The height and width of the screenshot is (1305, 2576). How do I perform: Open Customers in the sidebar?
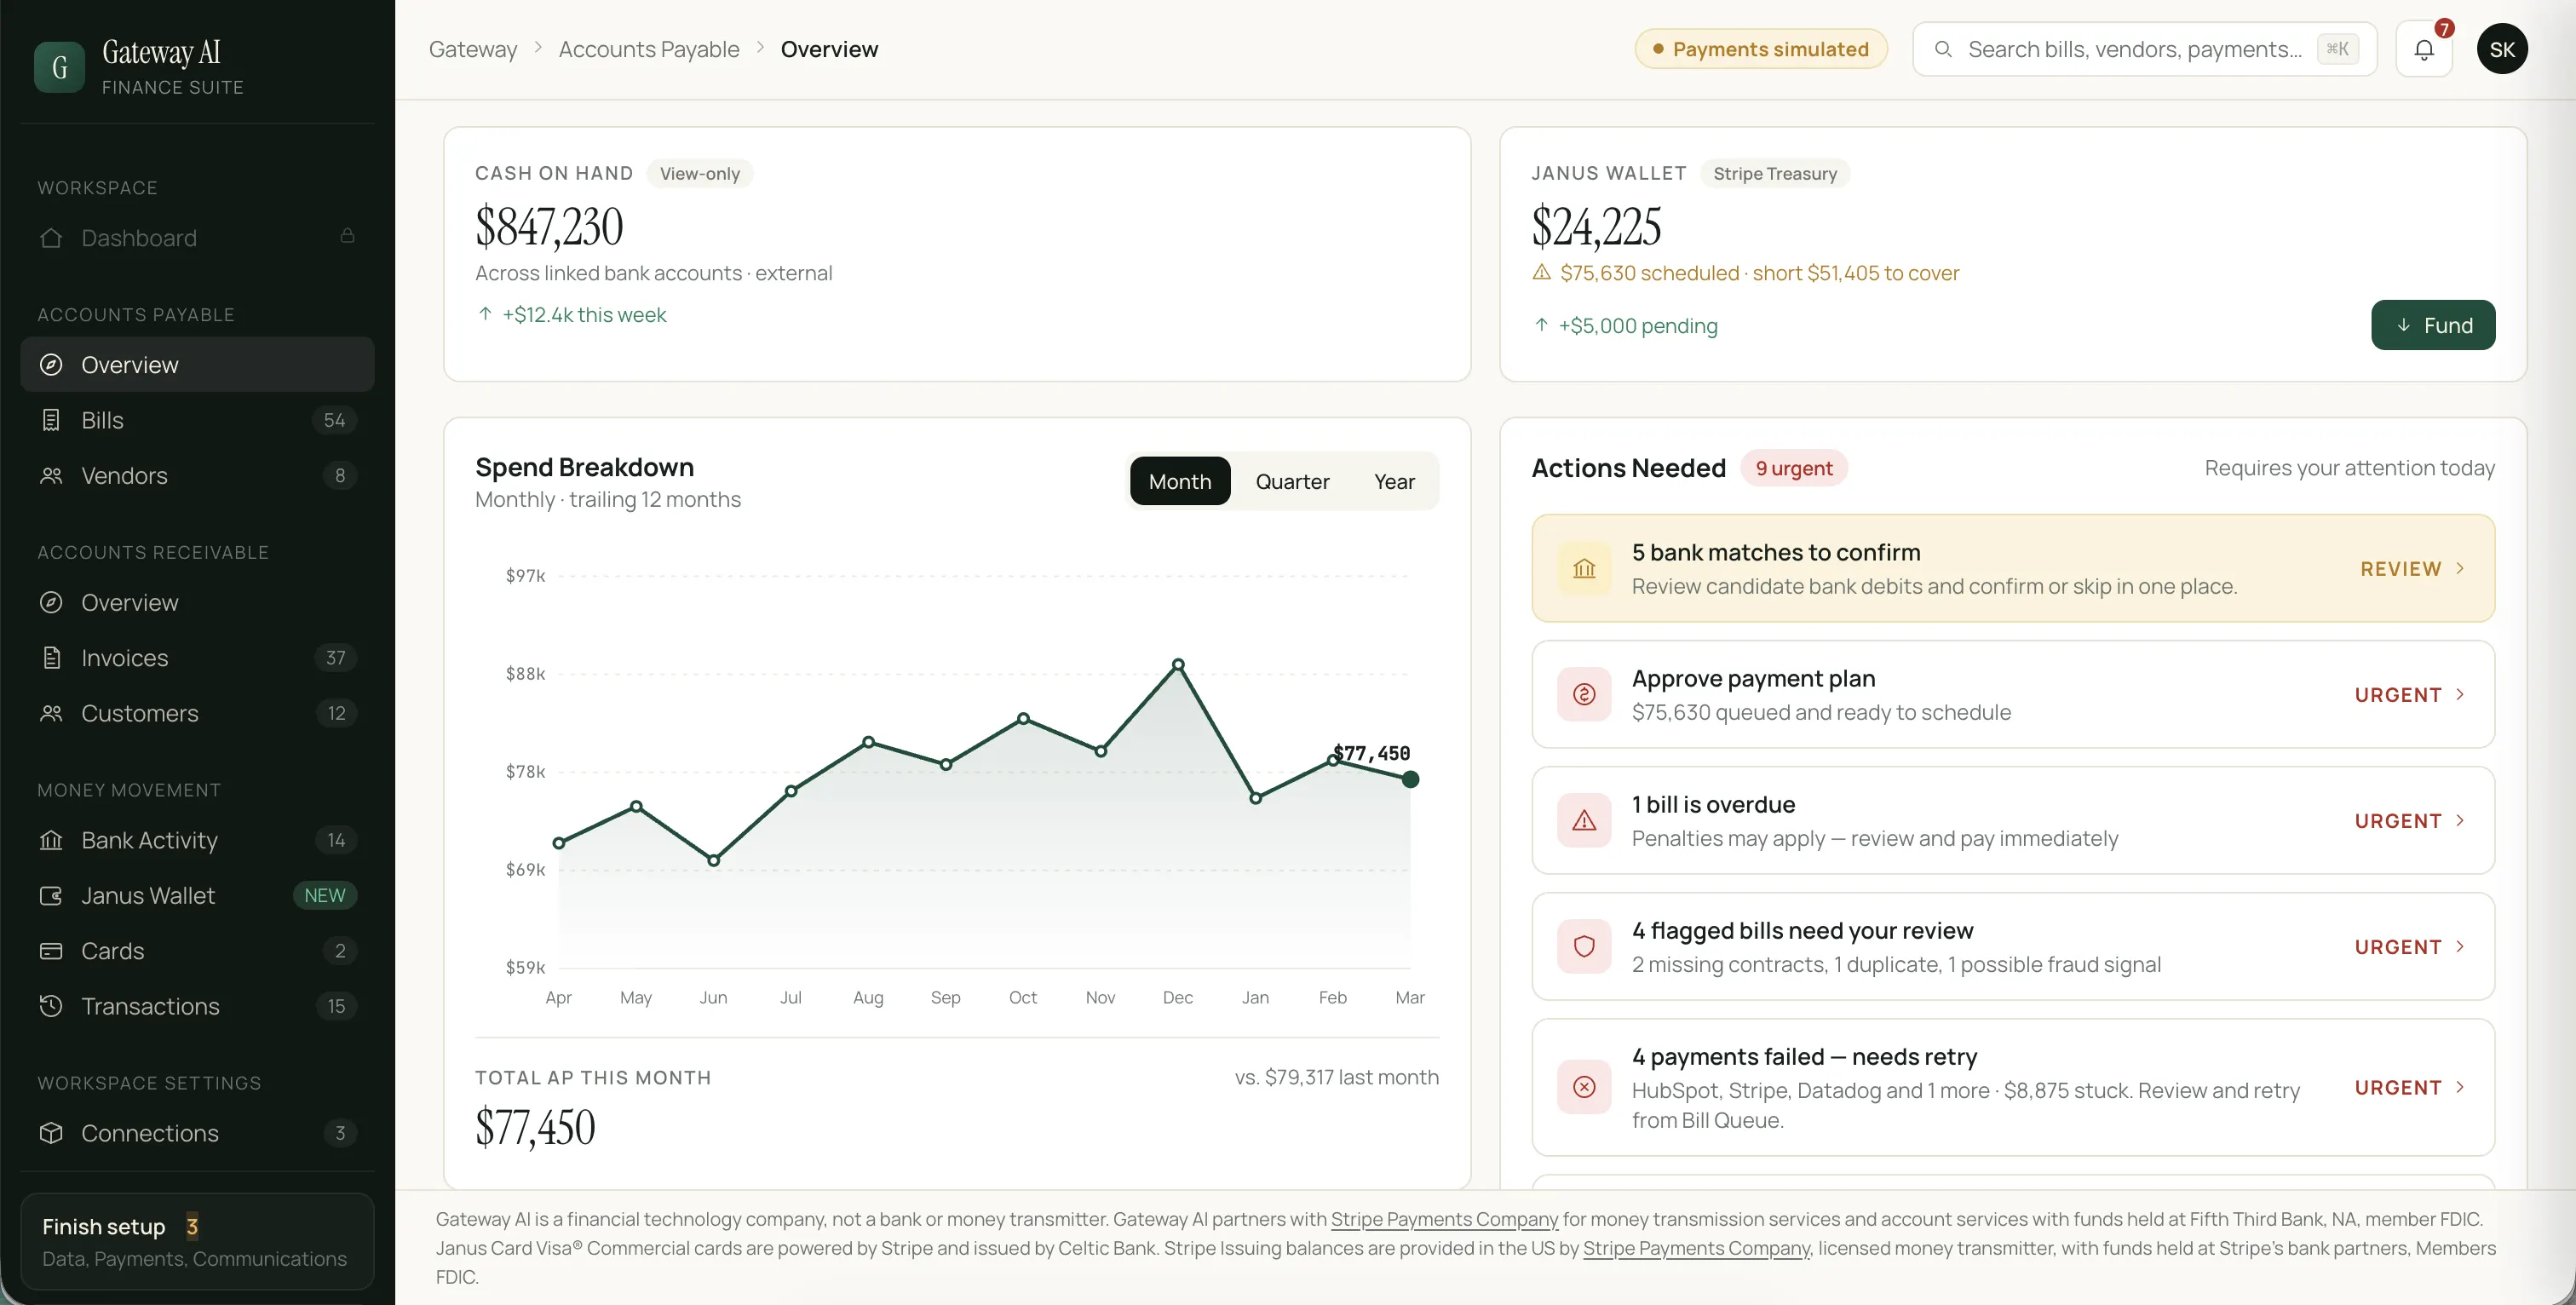(197, 713)
